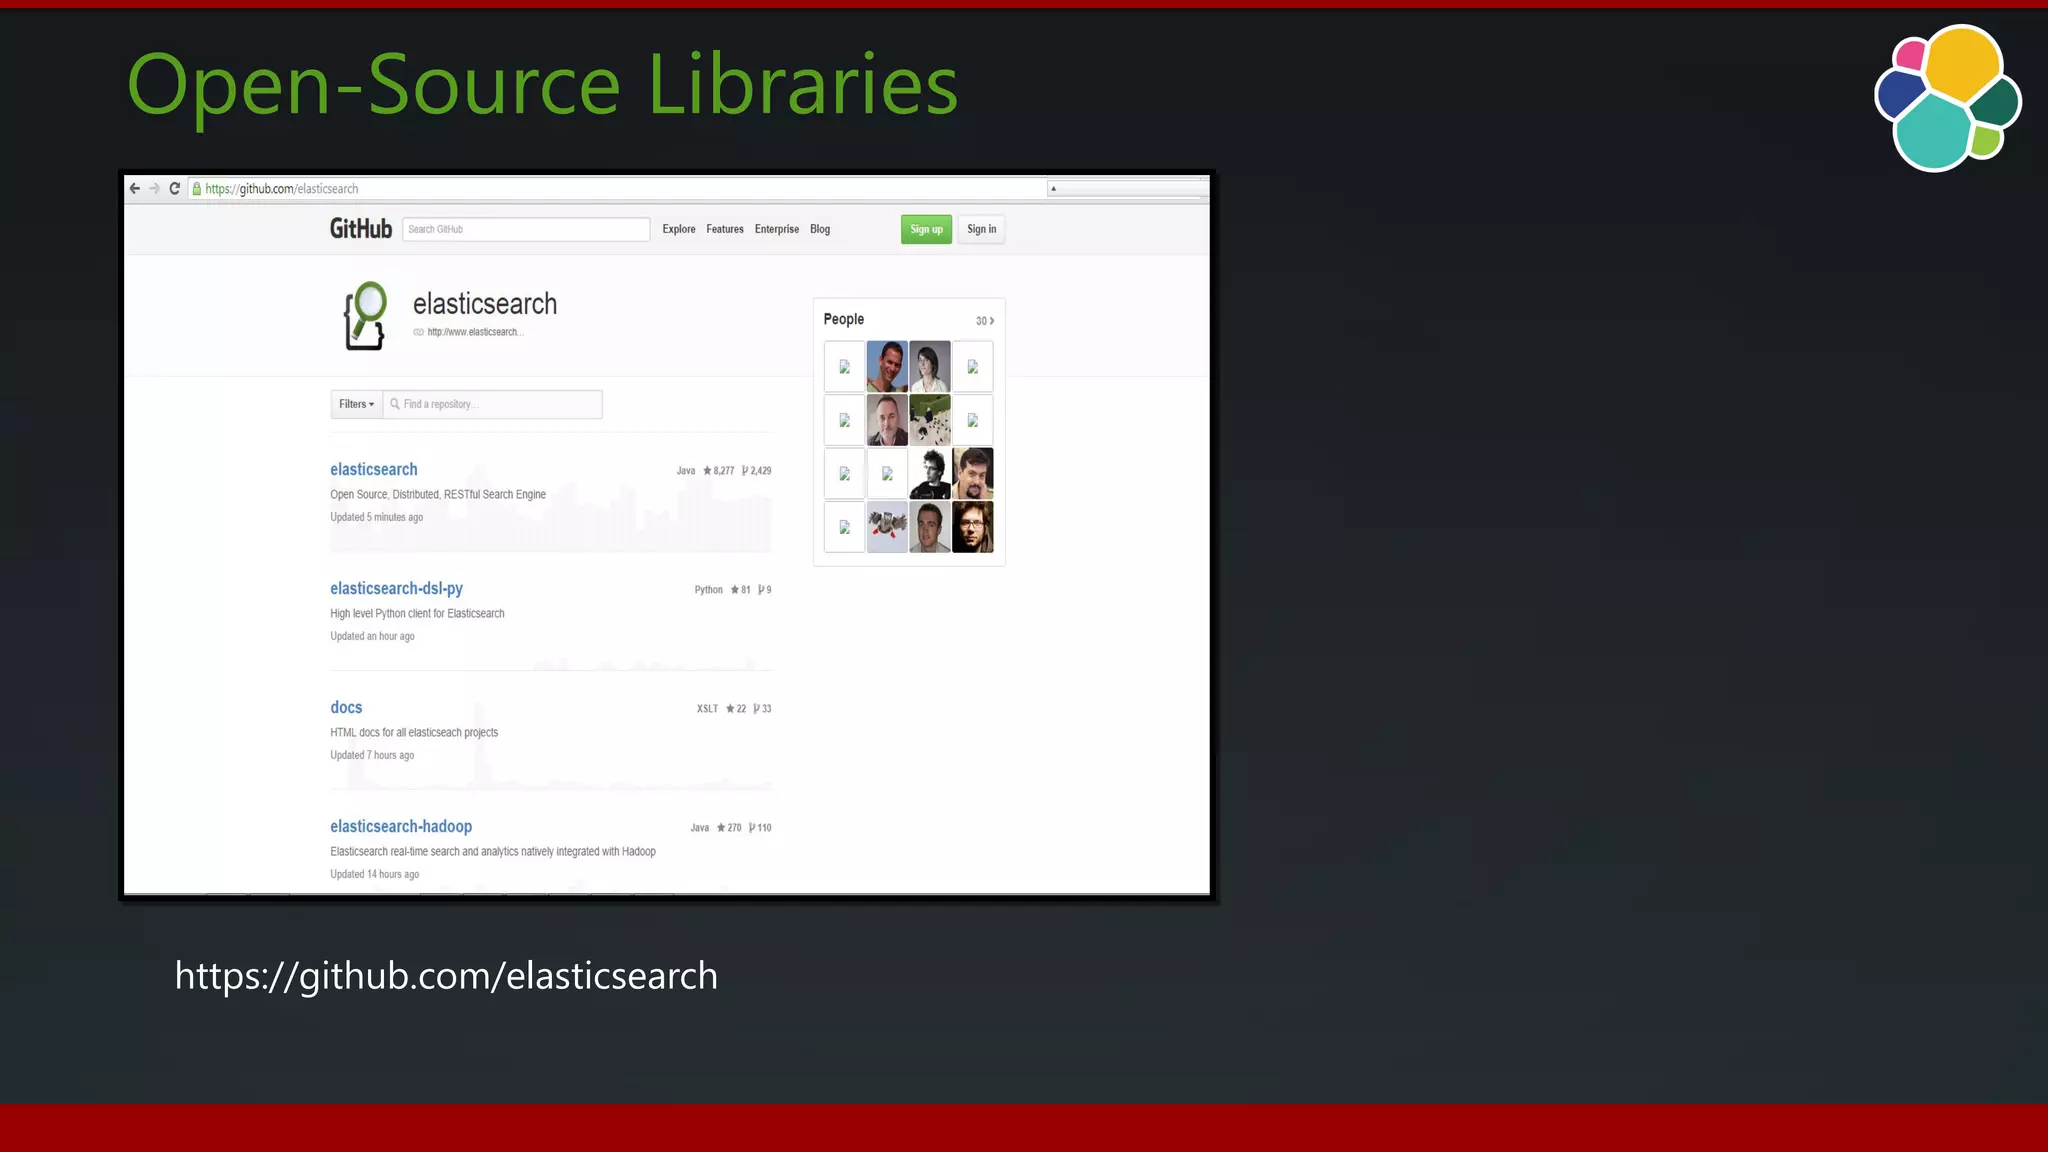
Task: Click the 'Open-Source Libraries' slide title
Action: pos(543,86)
